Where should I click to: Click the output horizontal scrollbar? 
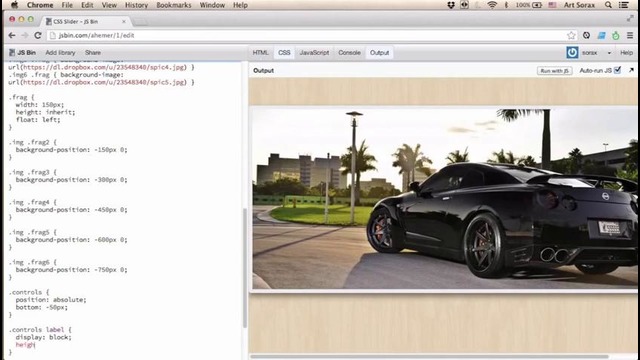coord(429,356)
